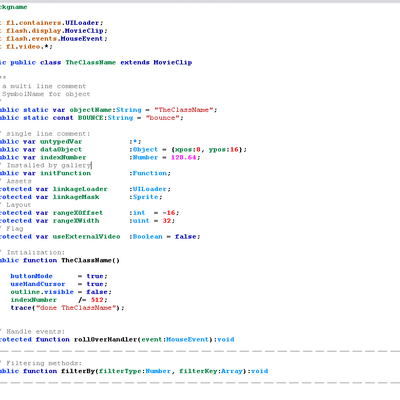400x400 pixels.
Task: Click the trace("done TheClassName") statement
Action: pyautogui.click(x=67, y=308)
